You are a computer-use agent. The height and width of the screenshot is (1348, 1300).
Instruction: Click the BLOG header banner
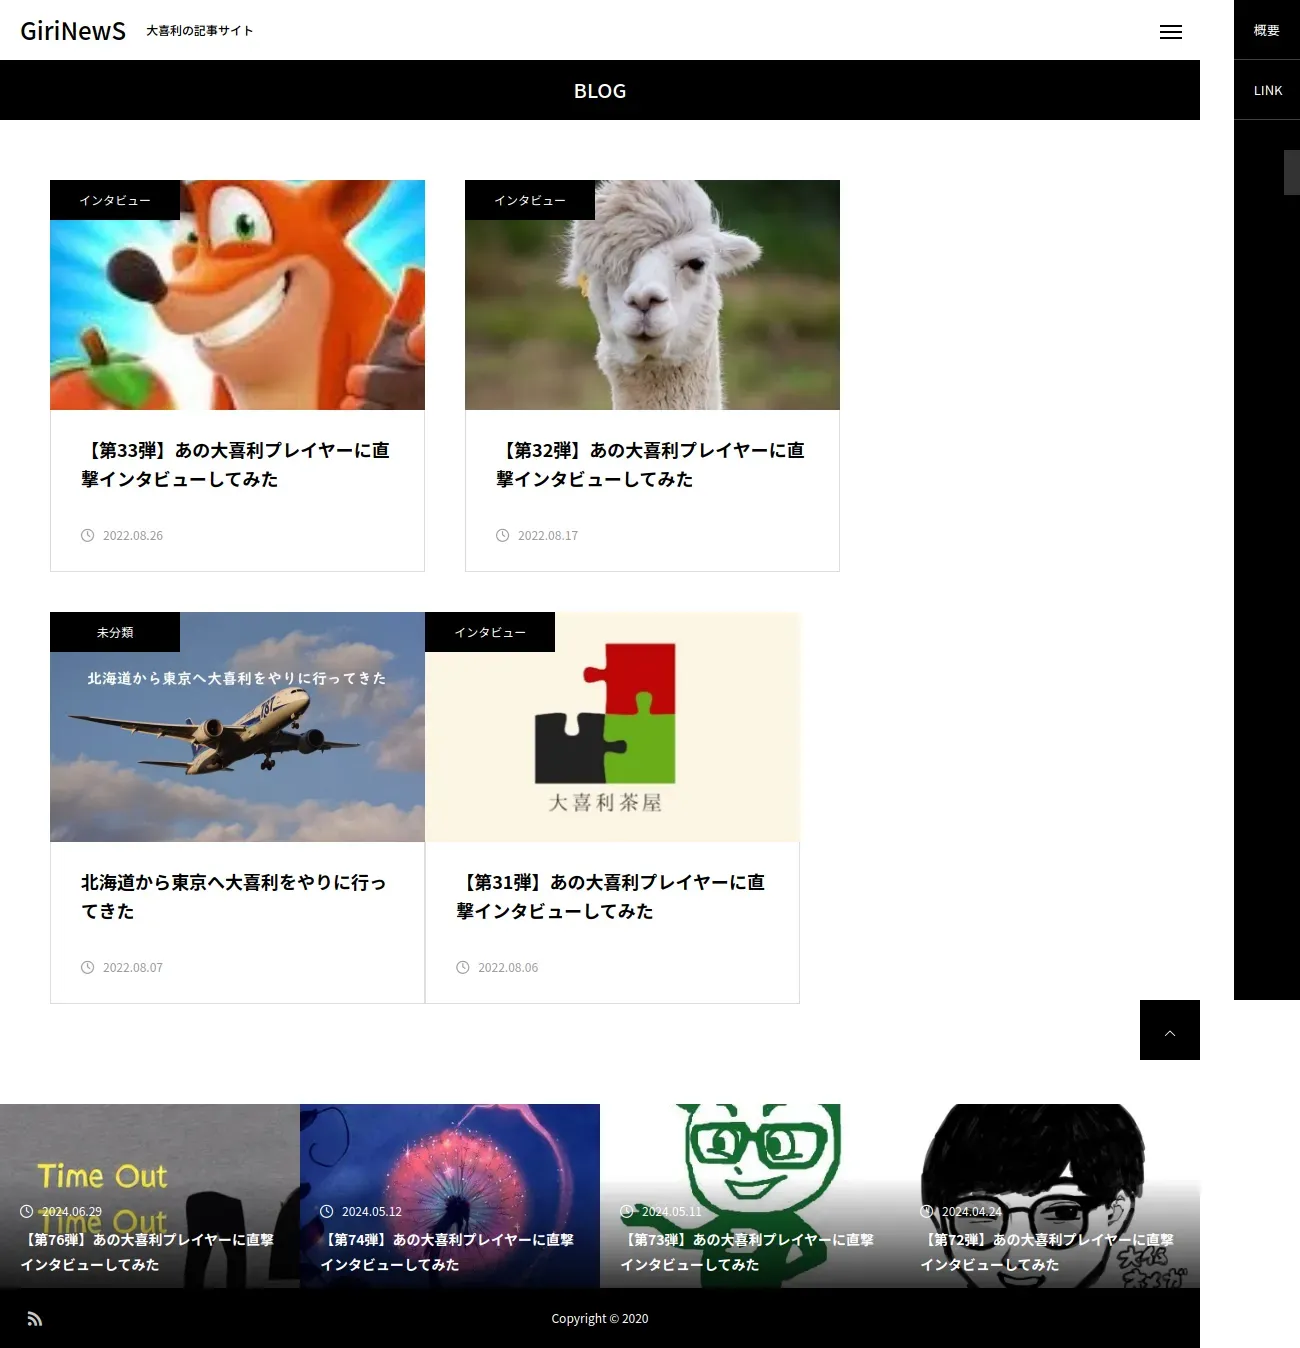(x=600, y=90)
